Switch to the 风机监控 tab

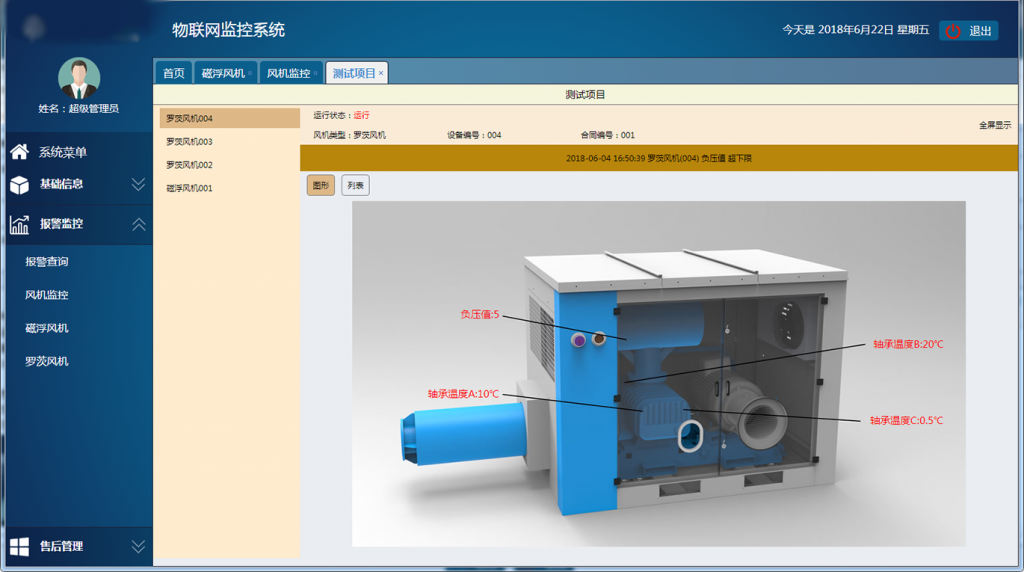point(288,73)
